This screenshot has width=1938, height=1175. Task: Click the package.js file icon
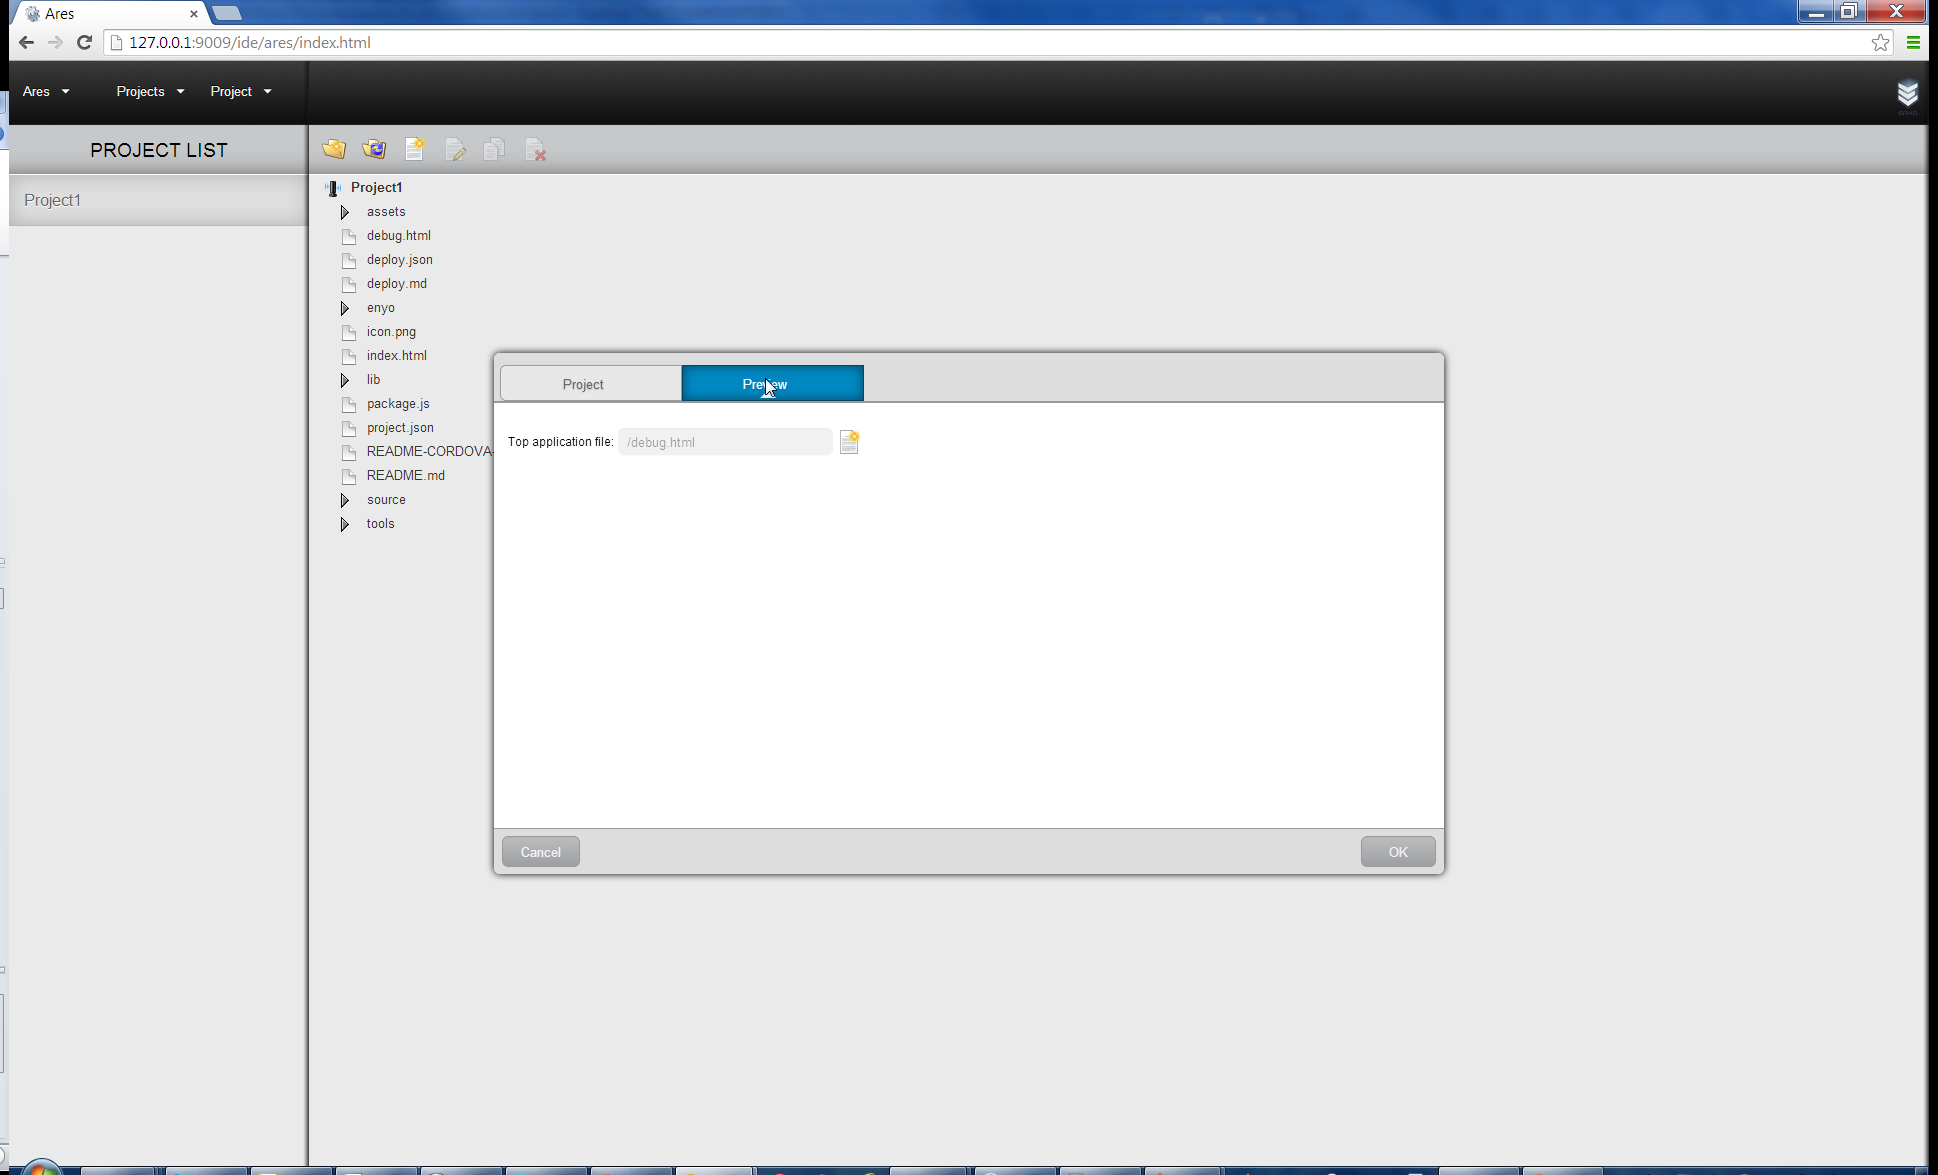(x=349, y=404)
